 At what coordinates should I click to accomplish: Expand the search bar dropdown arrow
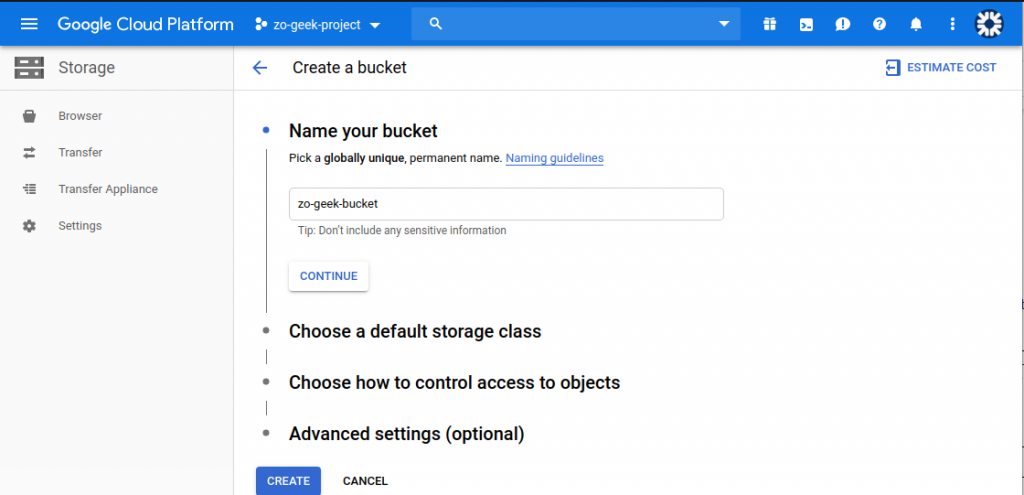[x=724, y=24]
